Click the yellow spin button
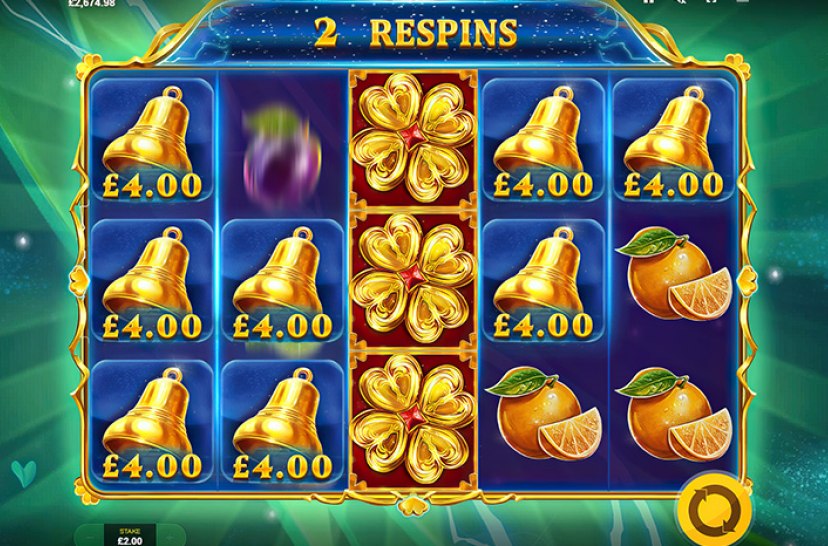This screenshot has width=828, height=546. coord(714,511)
